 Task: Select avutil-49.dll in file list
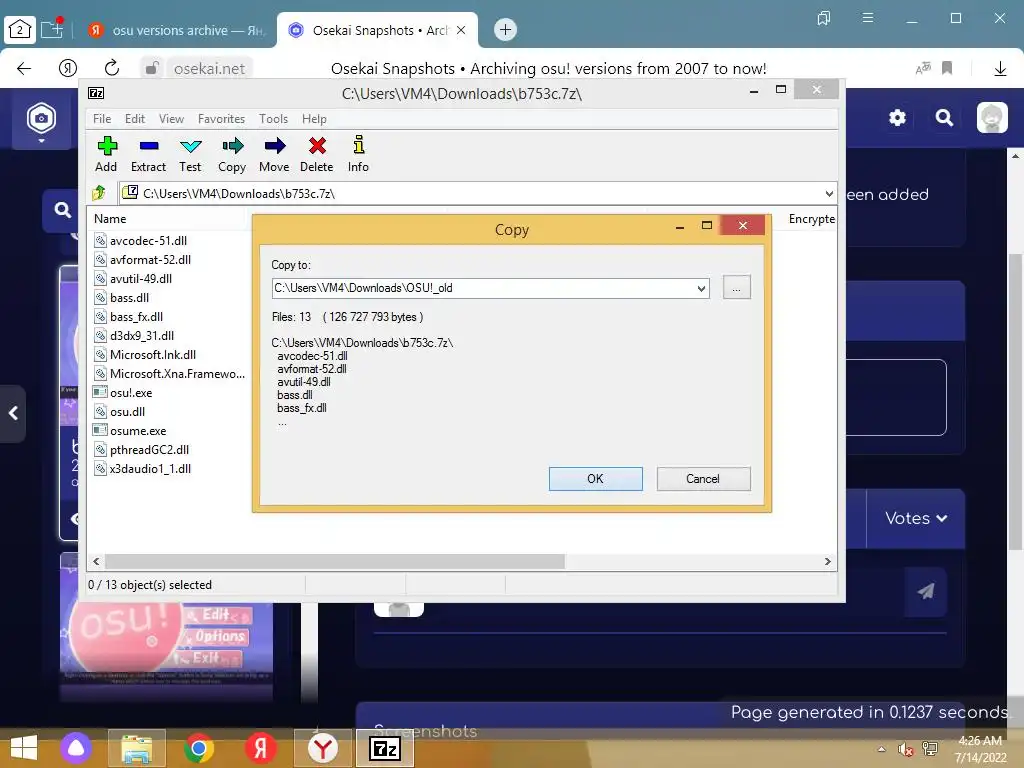tap(140, 279)
